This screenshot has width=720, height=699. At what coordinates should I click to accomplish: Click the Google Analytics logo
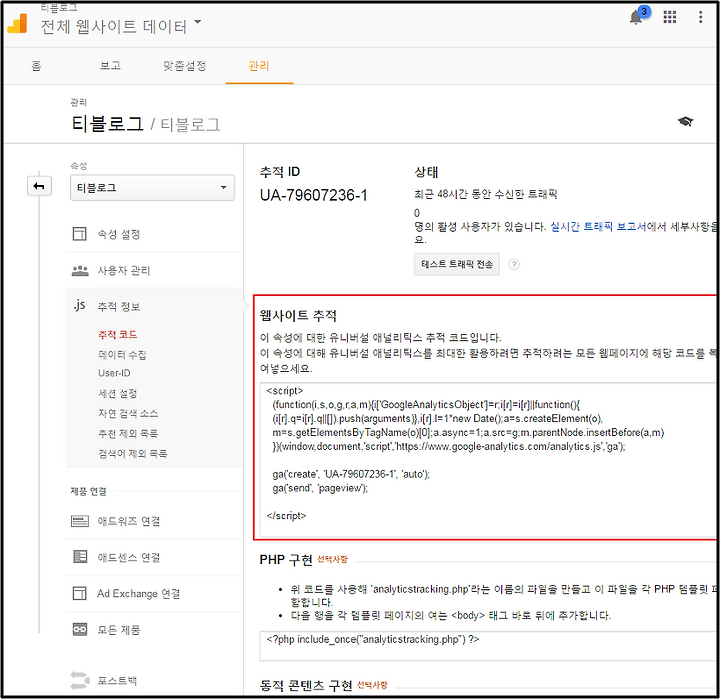click(x=17, y=23)
